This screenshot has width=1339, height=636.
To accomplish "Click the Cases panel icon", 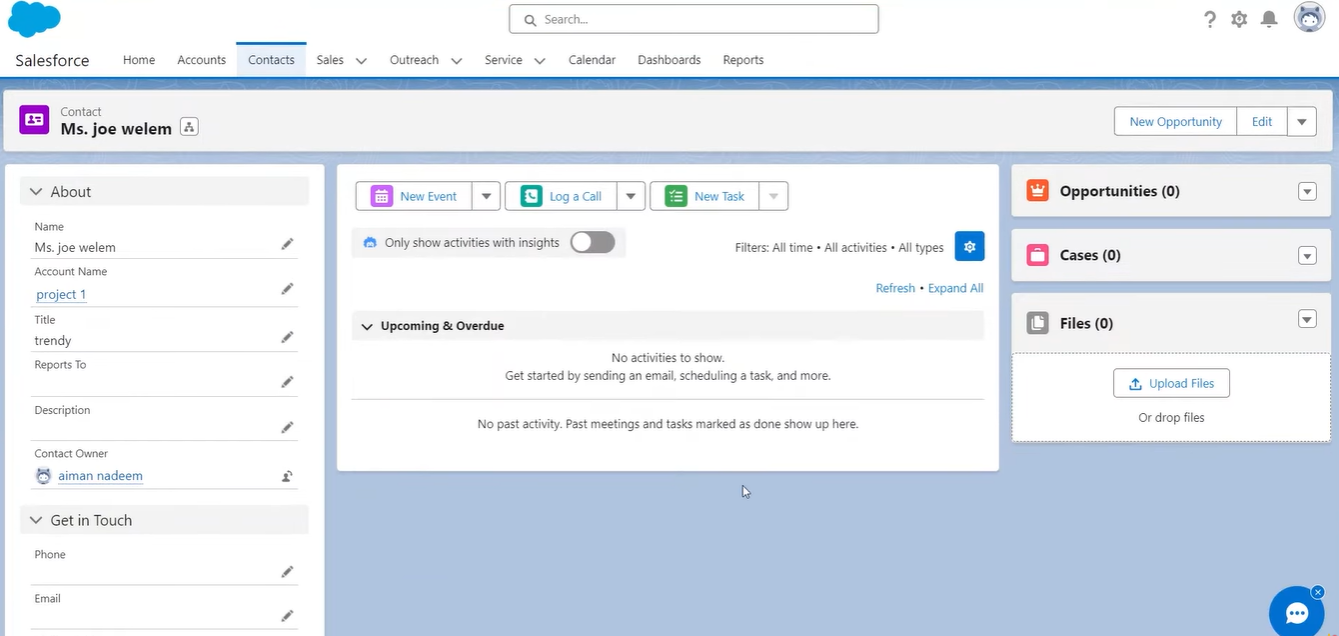I will (1037, 255).
